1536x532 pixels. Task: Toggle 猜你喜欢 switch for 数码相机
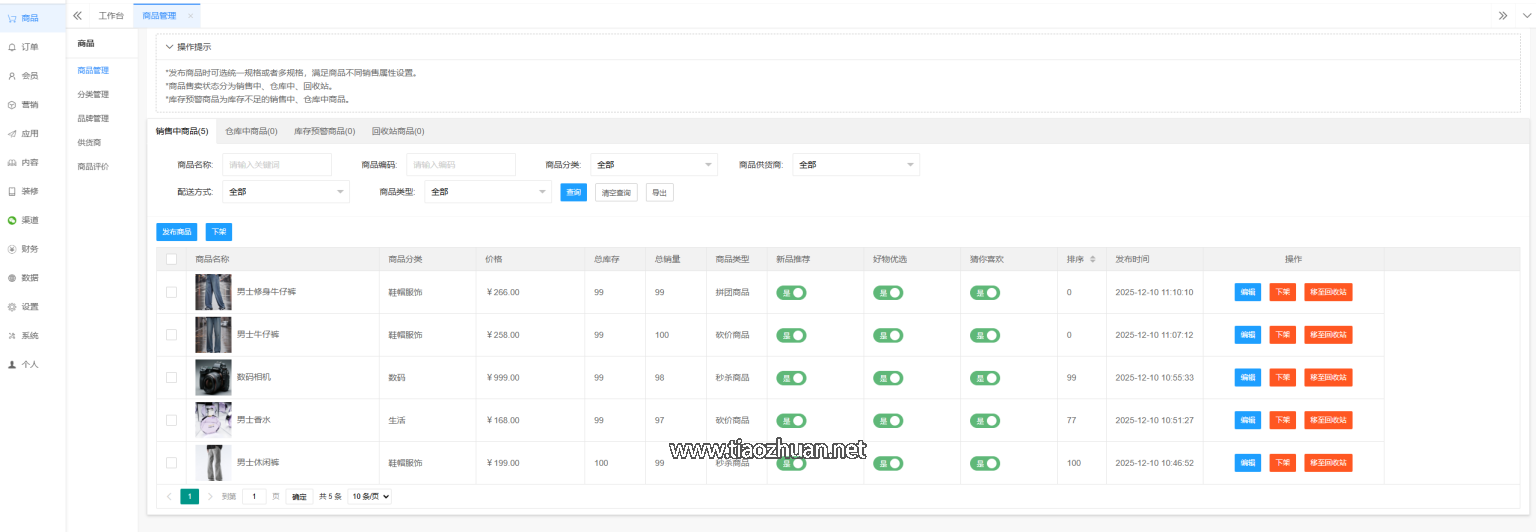coord(984,378)
